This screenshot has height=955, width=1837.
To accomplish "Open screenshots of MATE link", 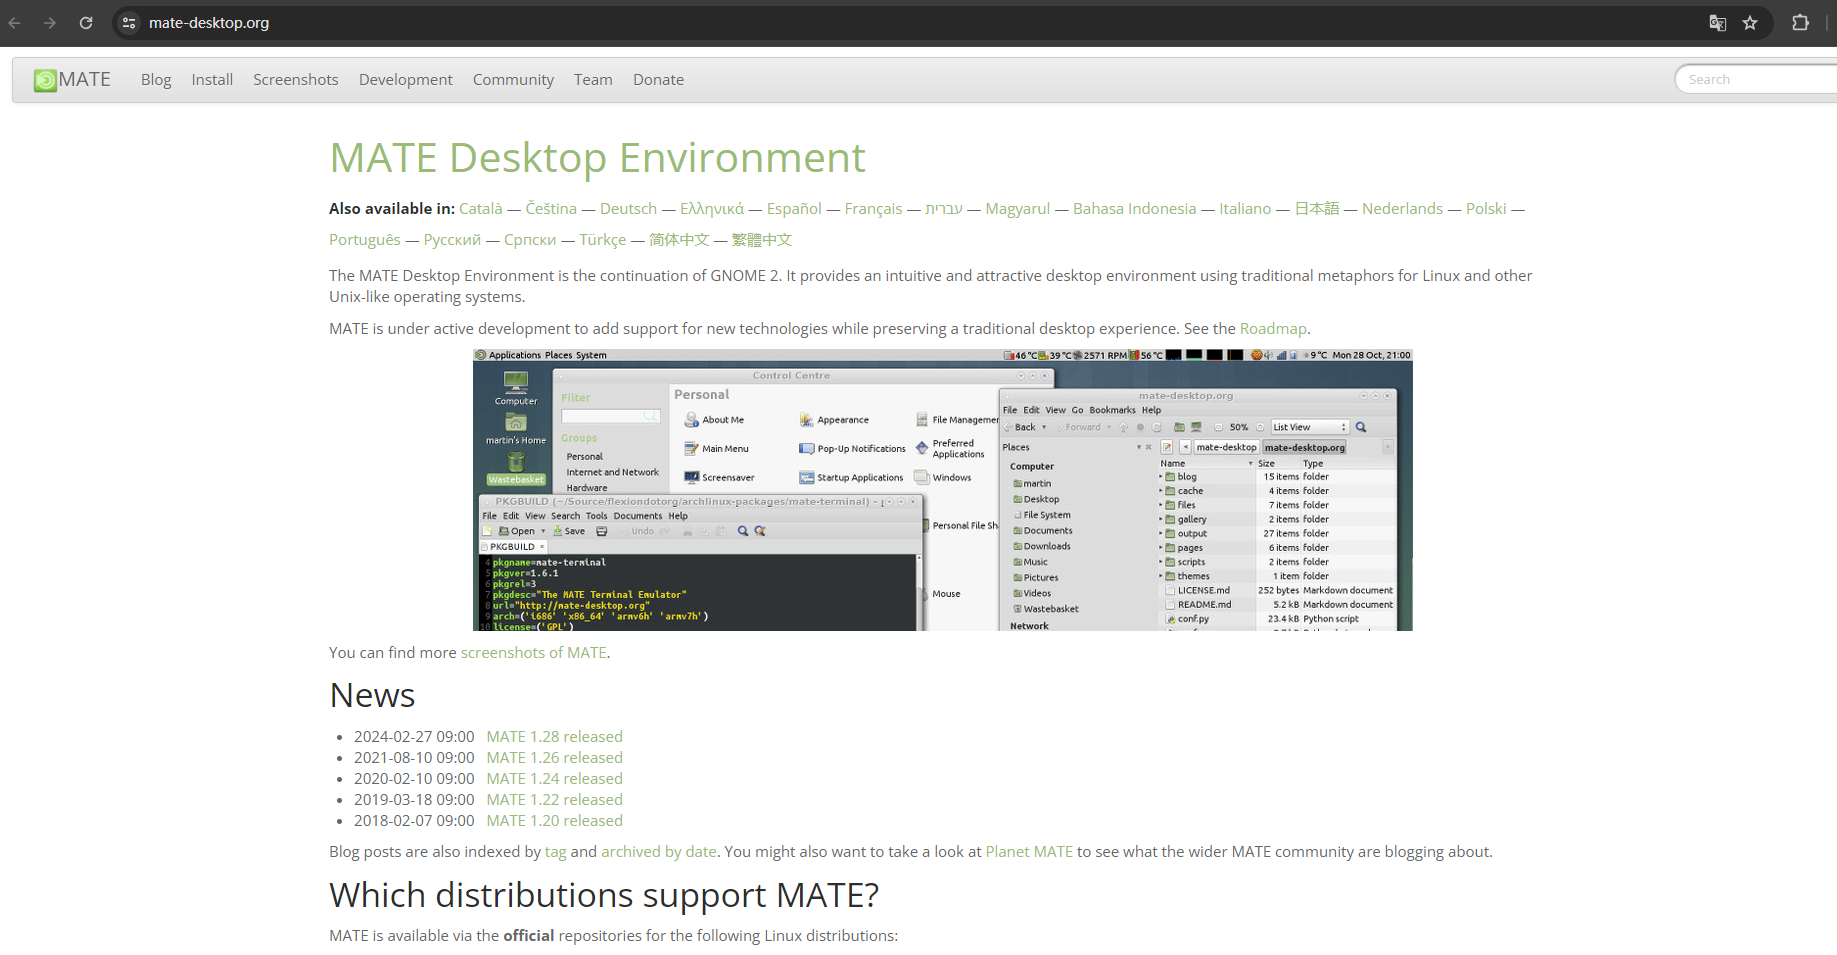I will click(x=533, y=653).
